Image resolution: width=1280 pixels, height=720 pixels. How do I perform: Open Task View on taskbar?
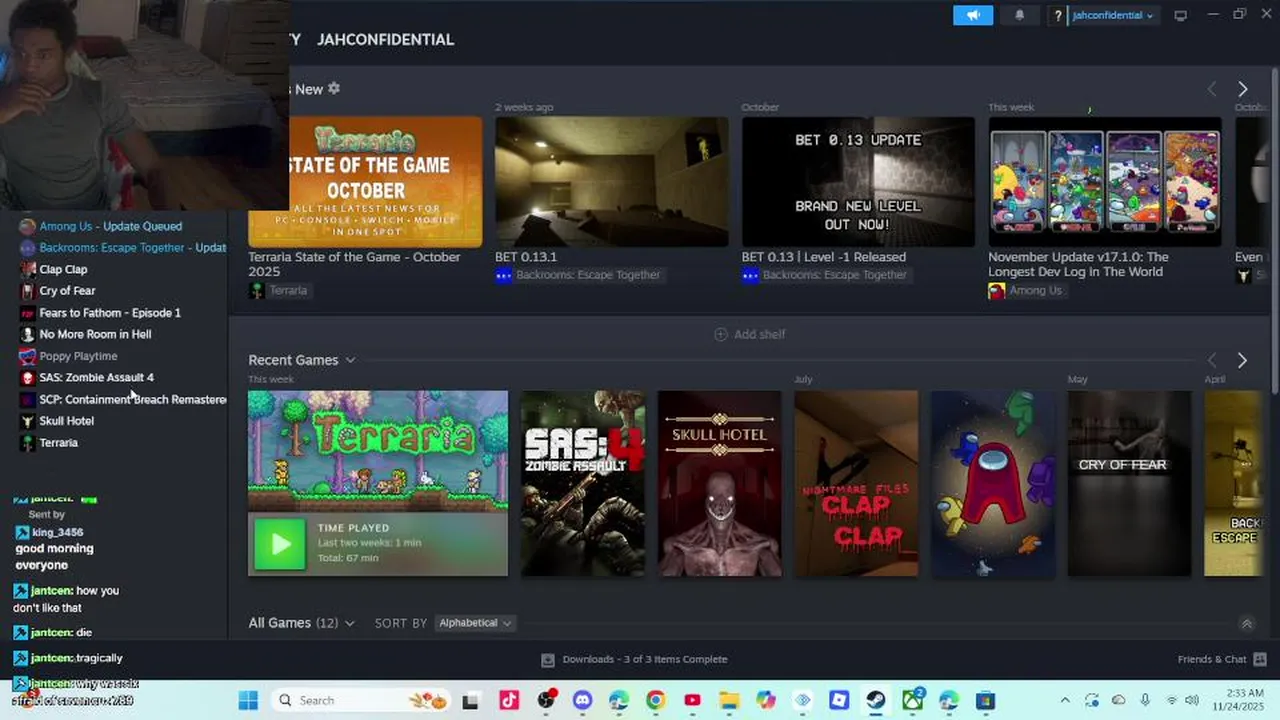470,701
